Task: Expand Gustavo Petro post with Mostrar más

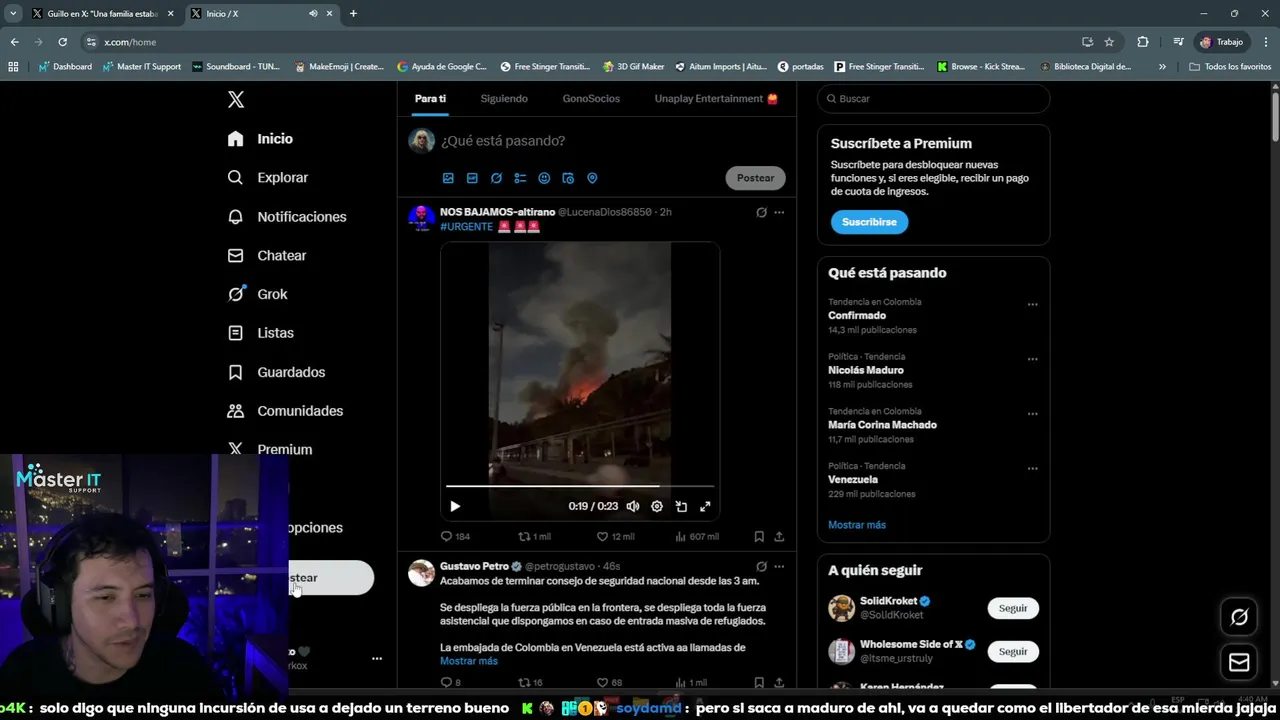Action: [468, 661]
